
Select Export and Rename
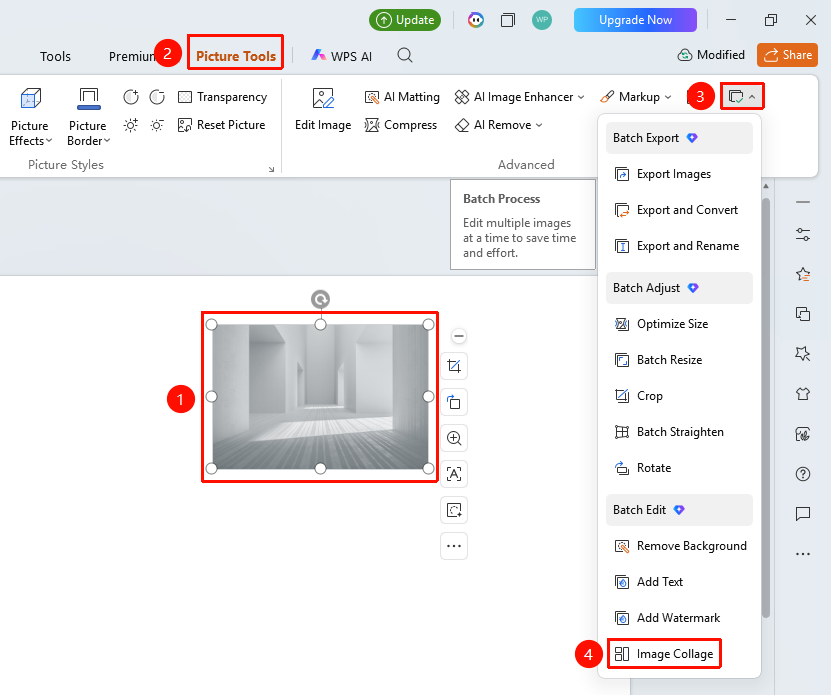pos(679,246)
